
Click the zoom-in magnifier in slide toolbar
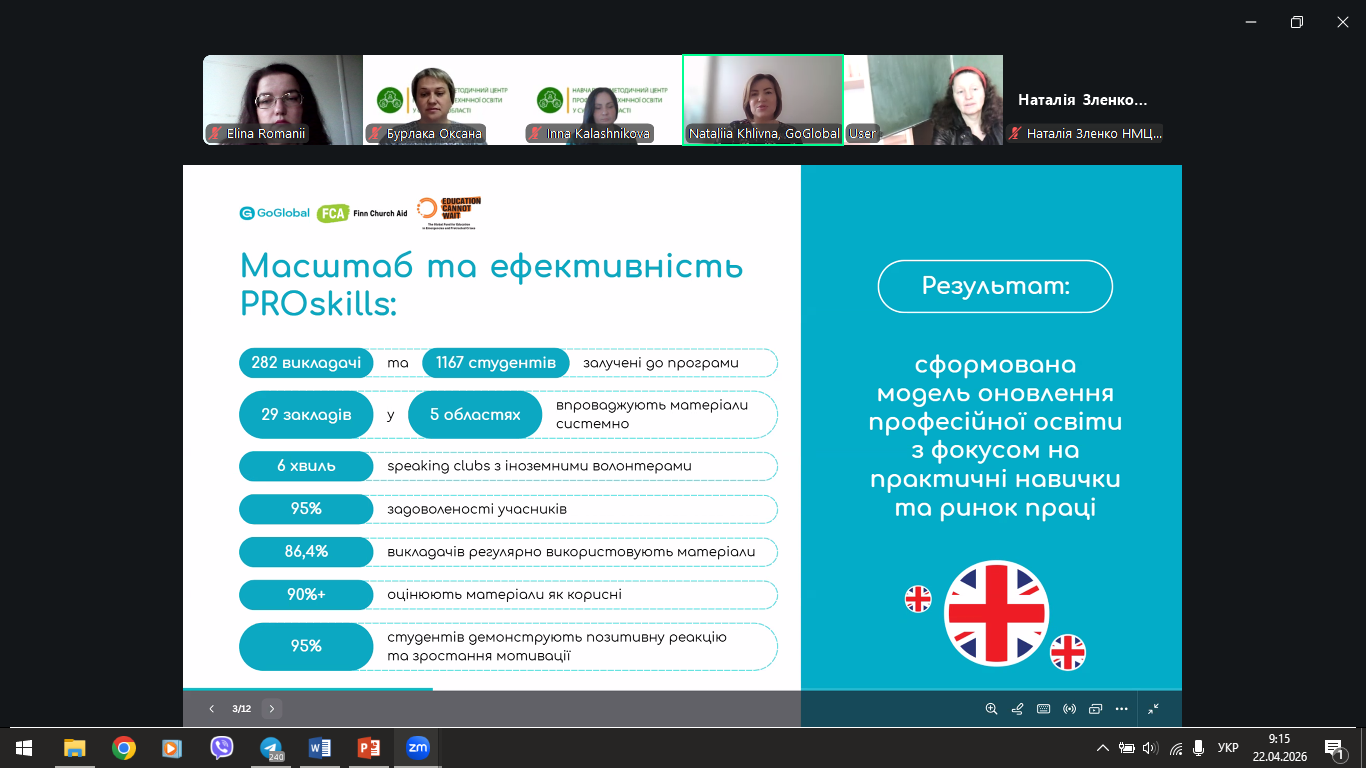991,709
